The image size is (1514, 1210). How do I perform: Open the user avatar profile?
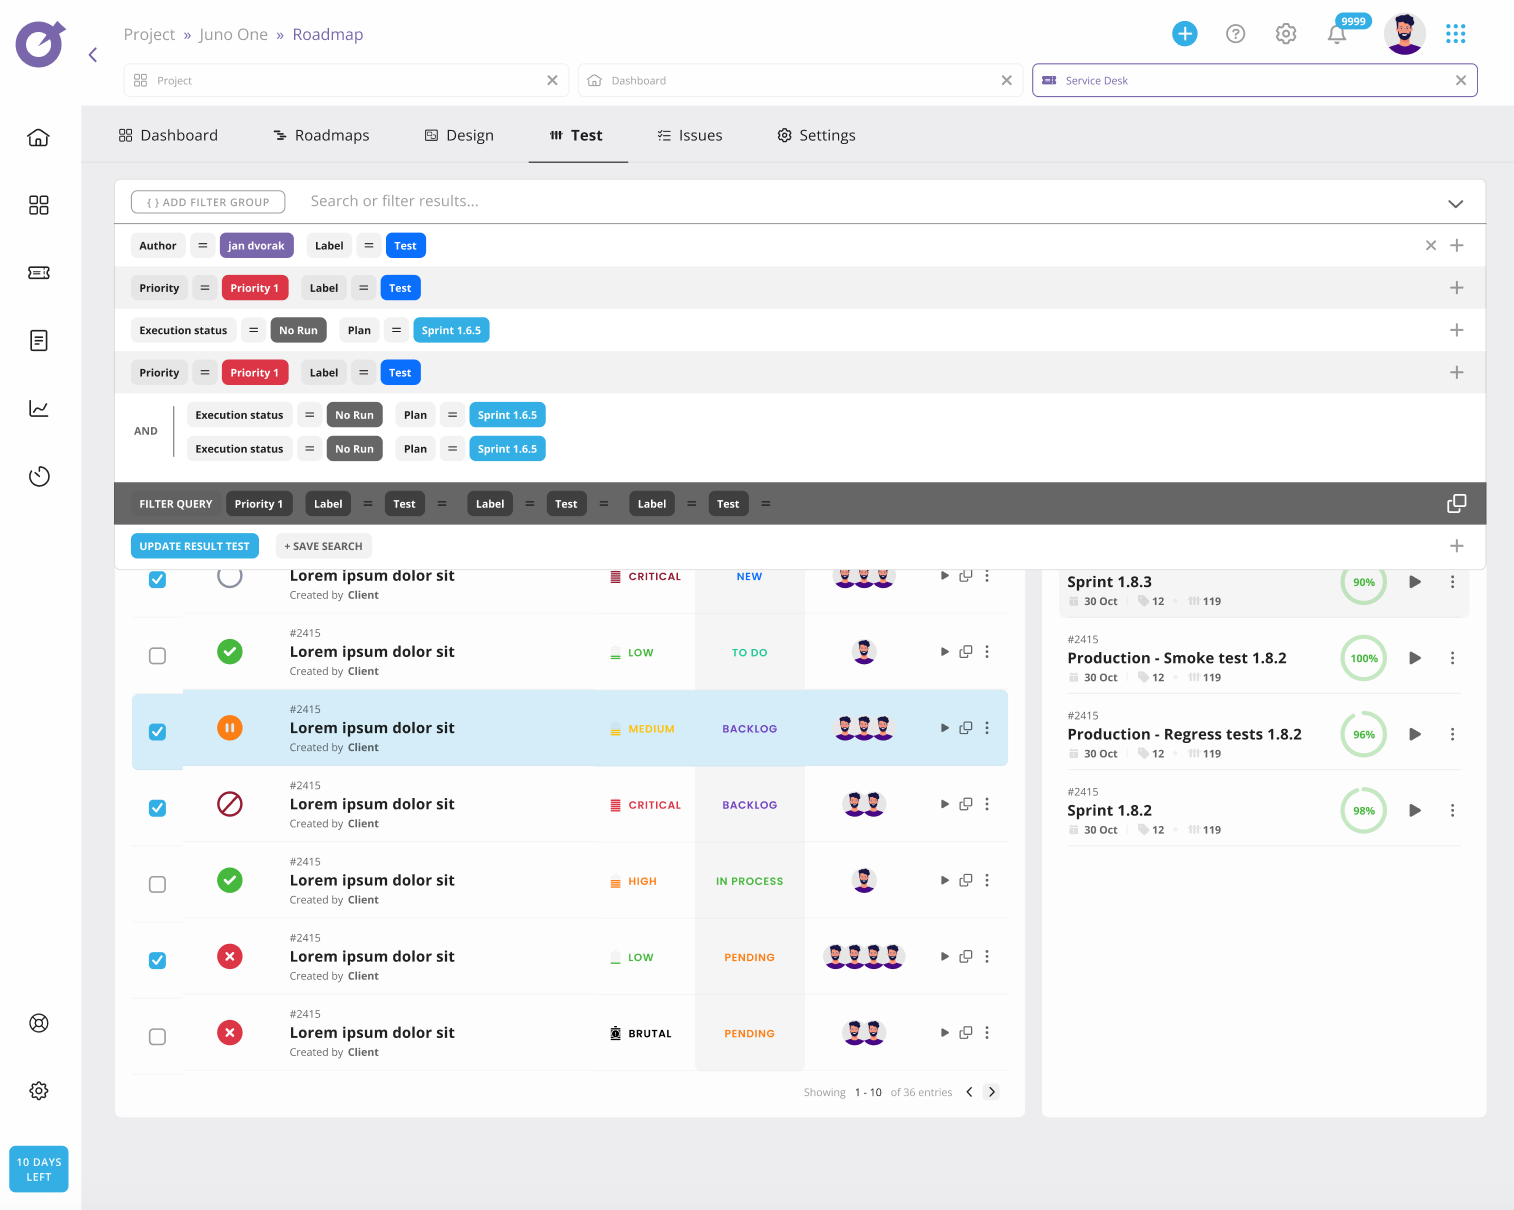coord(1405,34)
